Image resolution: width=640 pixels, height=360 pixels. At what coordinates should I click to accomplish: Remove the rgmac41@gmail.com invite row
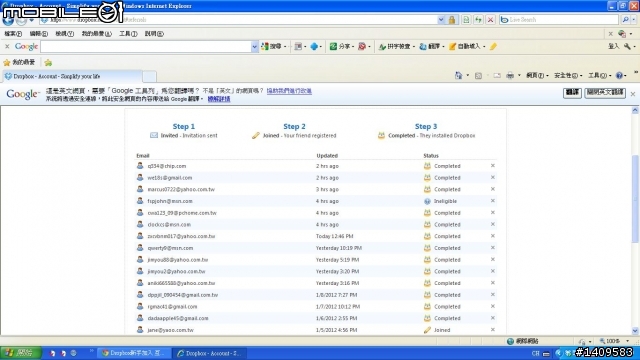(493, 306)
